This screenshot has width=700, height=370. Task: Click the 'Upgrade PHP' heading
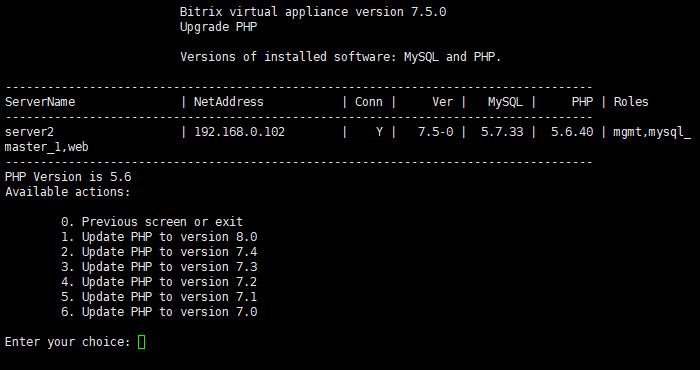(x=218, y=27)
